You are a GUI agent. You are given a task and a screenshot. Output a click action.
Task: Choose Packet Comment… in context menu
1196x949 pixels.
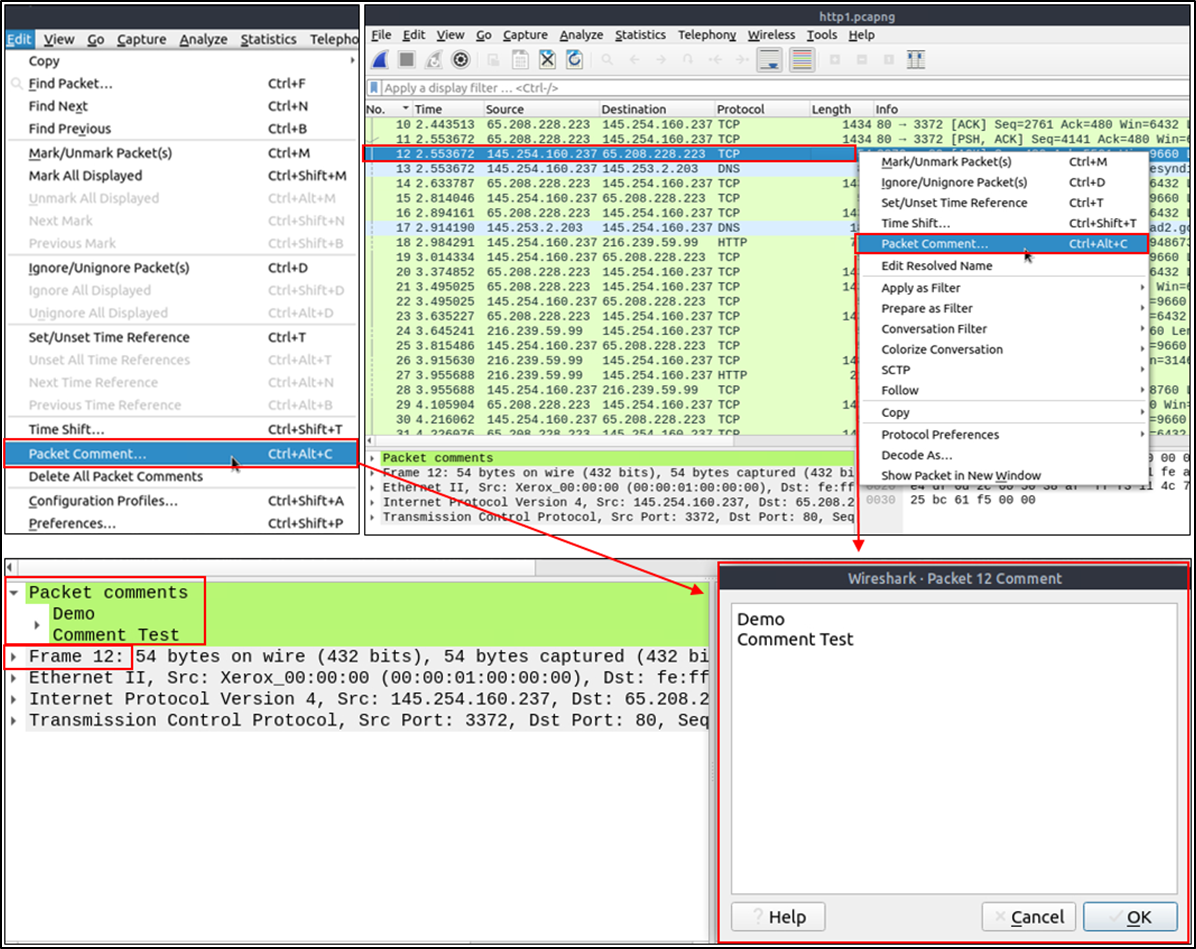1003,244
